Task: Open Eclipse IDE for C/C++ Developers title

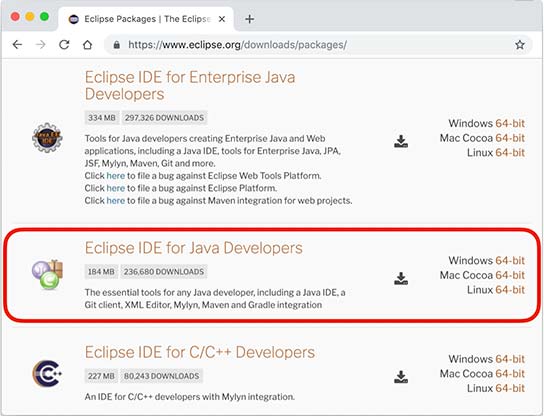Action: [200, 352]
